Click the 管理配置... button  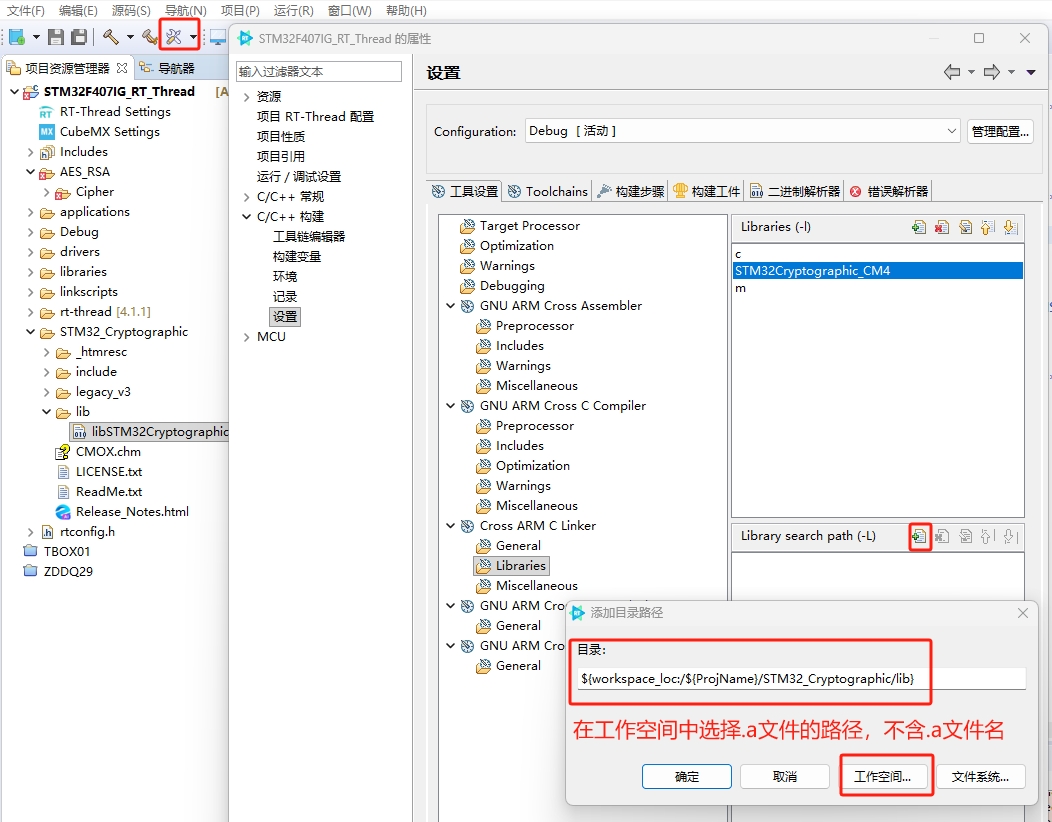[x=1000, y=131]
